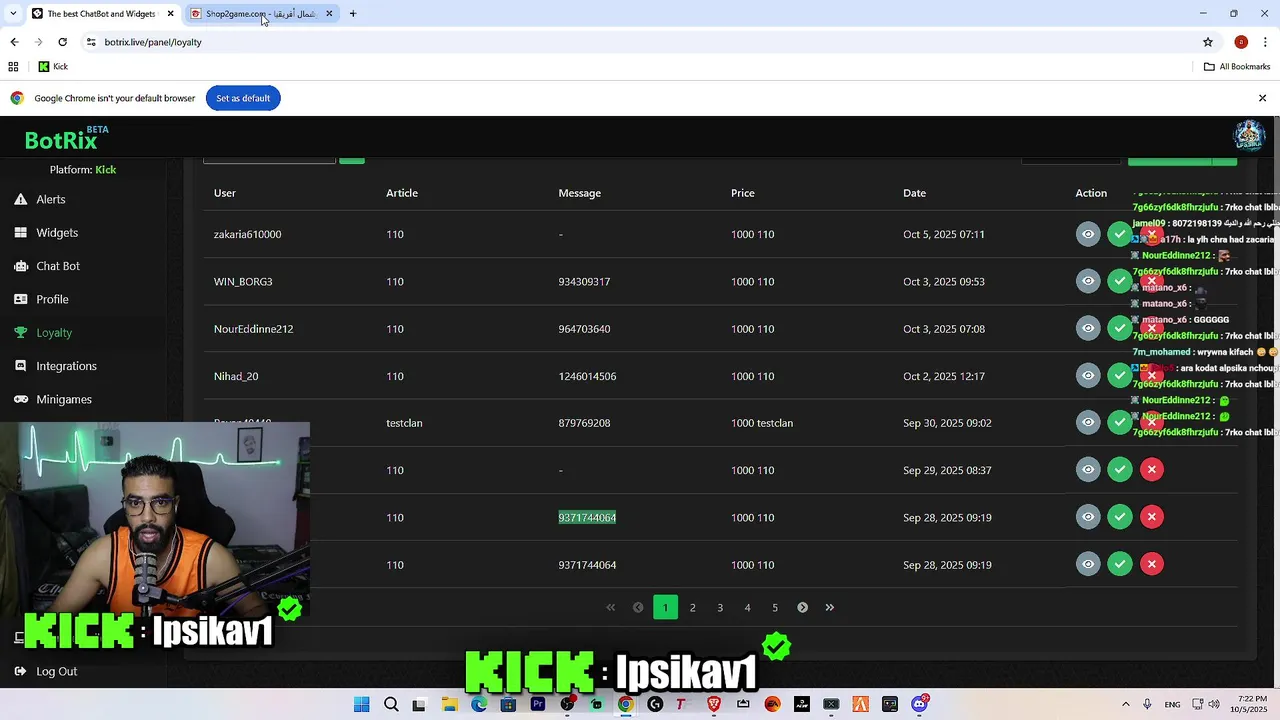1280x720 pixels.
Task: Open a new browser tab
Action: (352, 14)
